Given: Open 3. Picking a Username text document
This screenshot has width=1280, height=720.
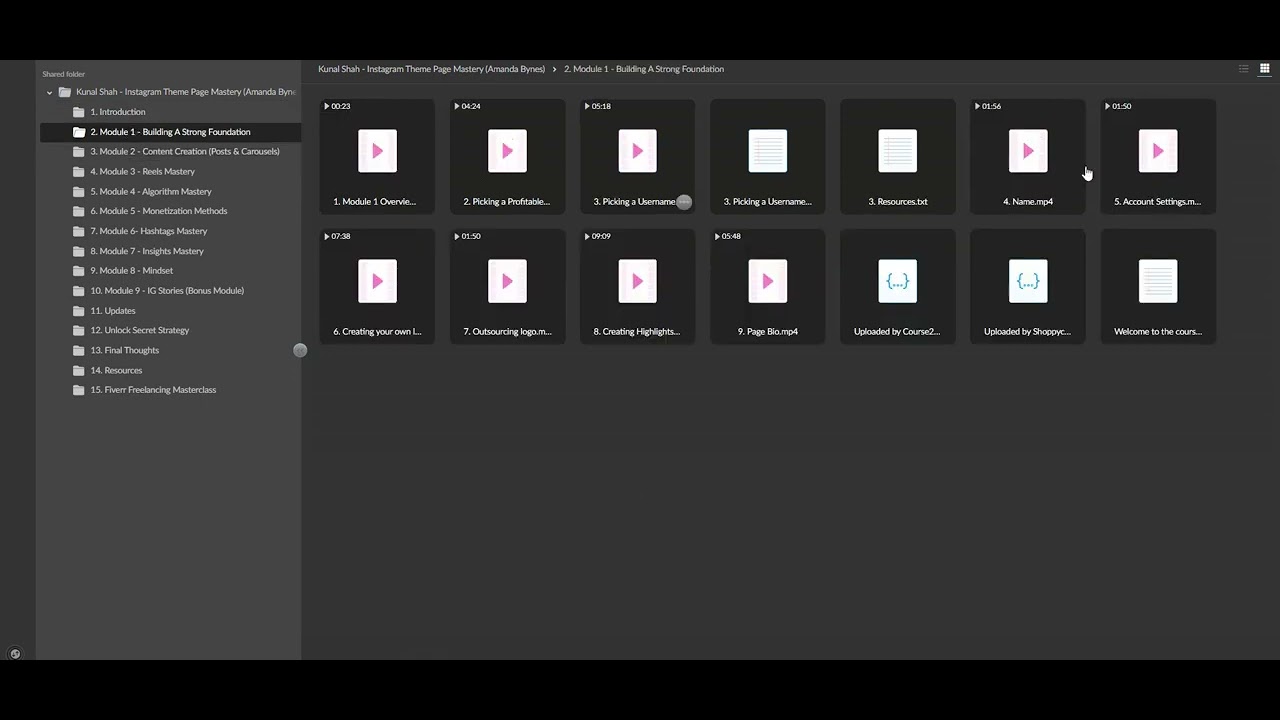Looking at the screenshot, I should [x=768, y=156].
